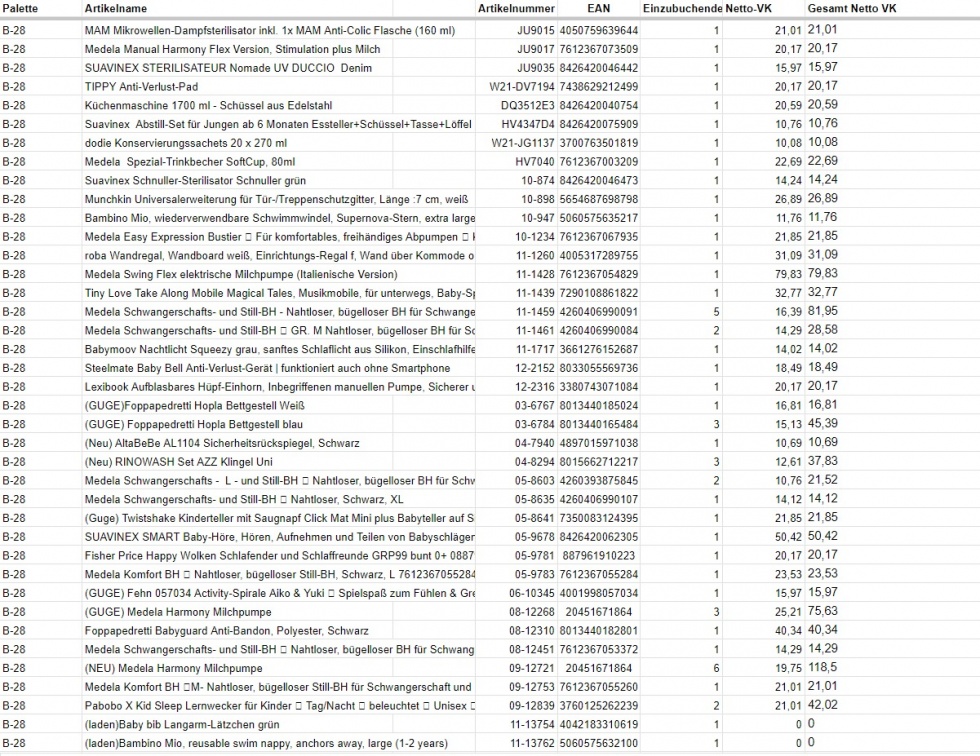Viewport: 980px width, 756px height.
Task: Select the Artikelname column header
Action: pos(116,8)
